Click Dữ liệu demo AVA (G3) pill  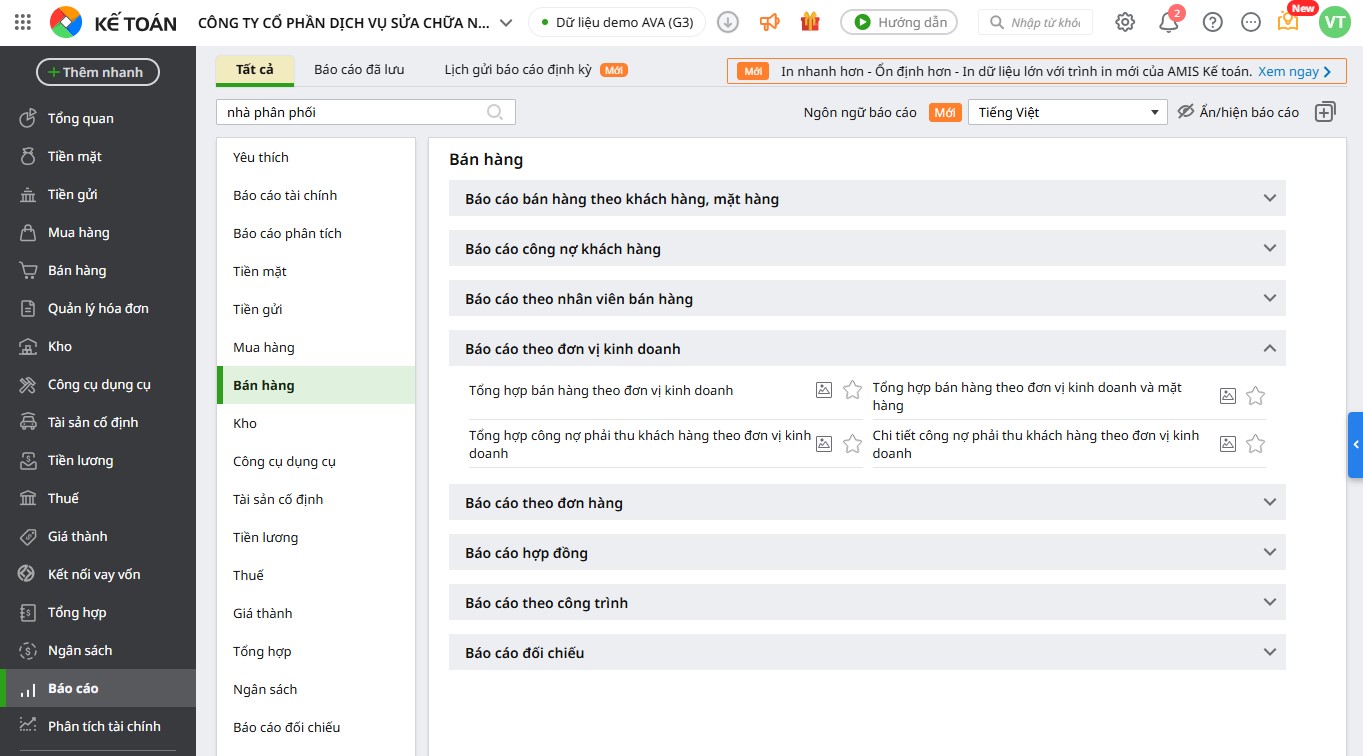(617, 22)
